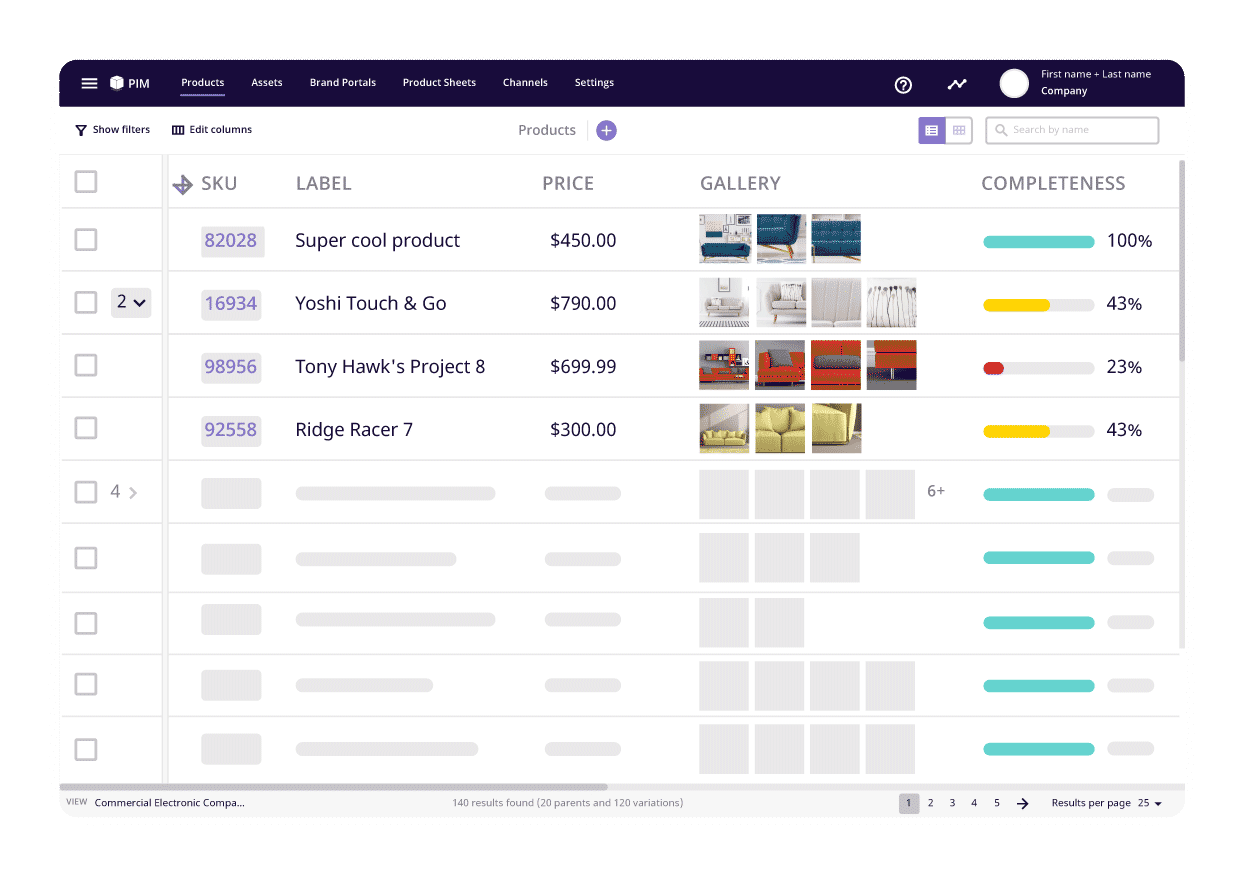Click the Show filters funnel icon
Viewport: 1244px width, 874px height.
click(x=80, y=129)
